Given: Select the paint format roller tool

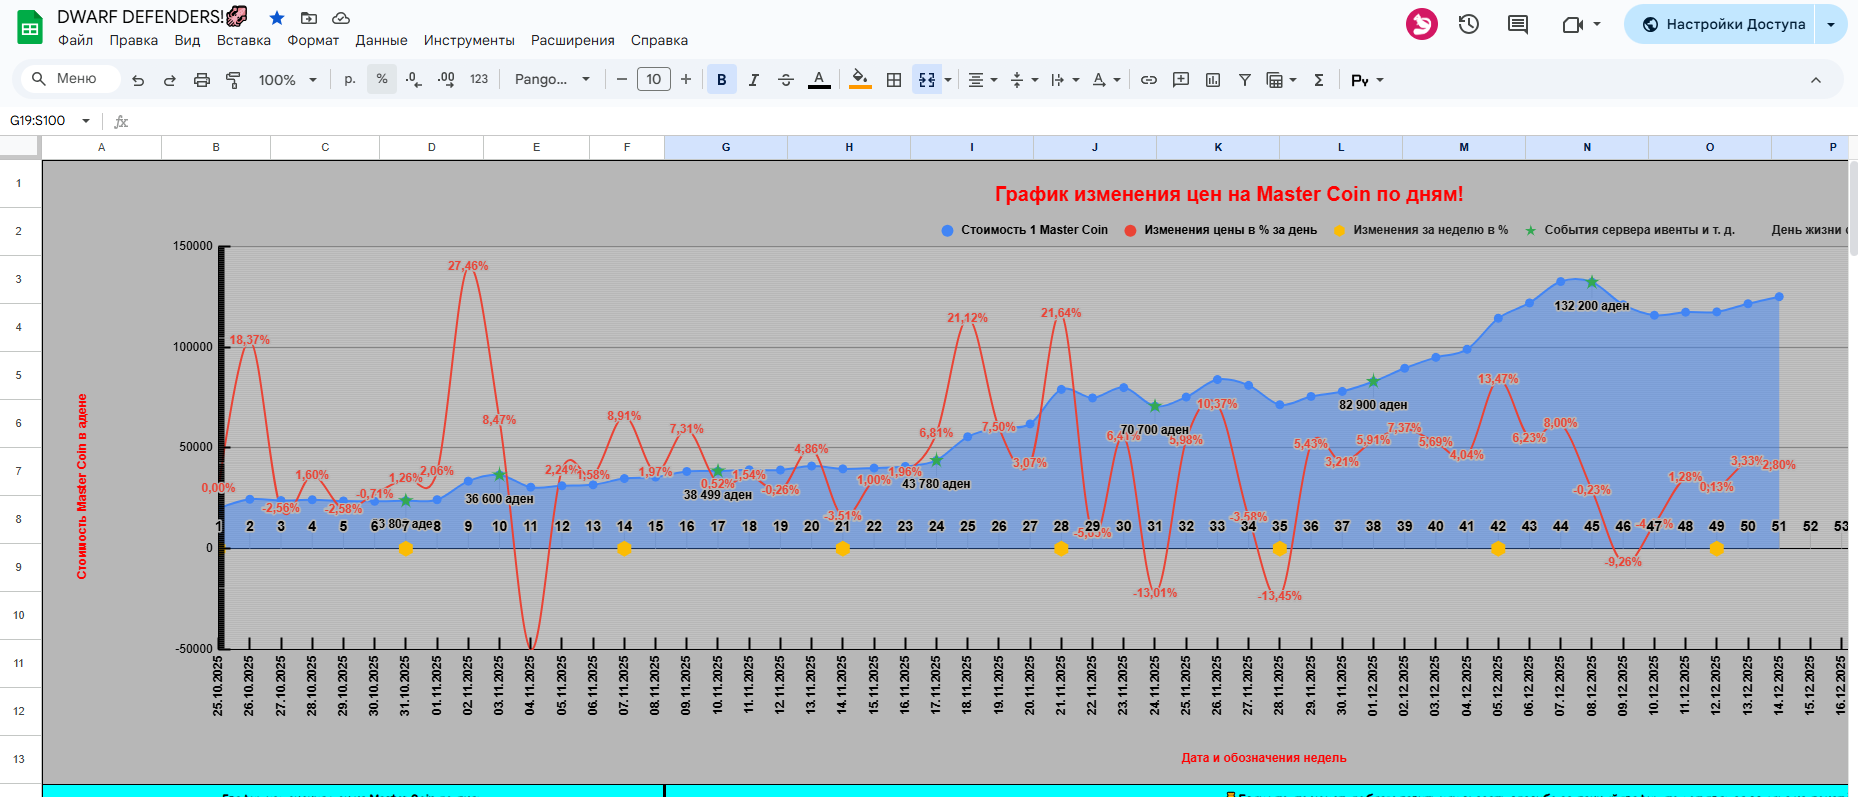Looking at the screenshot, I should point(233,80).
